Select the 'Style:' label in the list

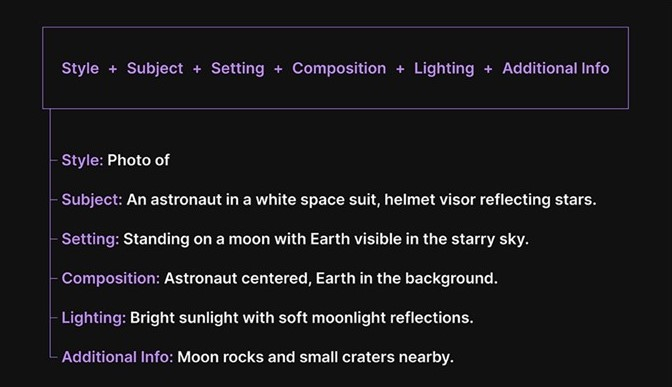[x=82, y=160]
